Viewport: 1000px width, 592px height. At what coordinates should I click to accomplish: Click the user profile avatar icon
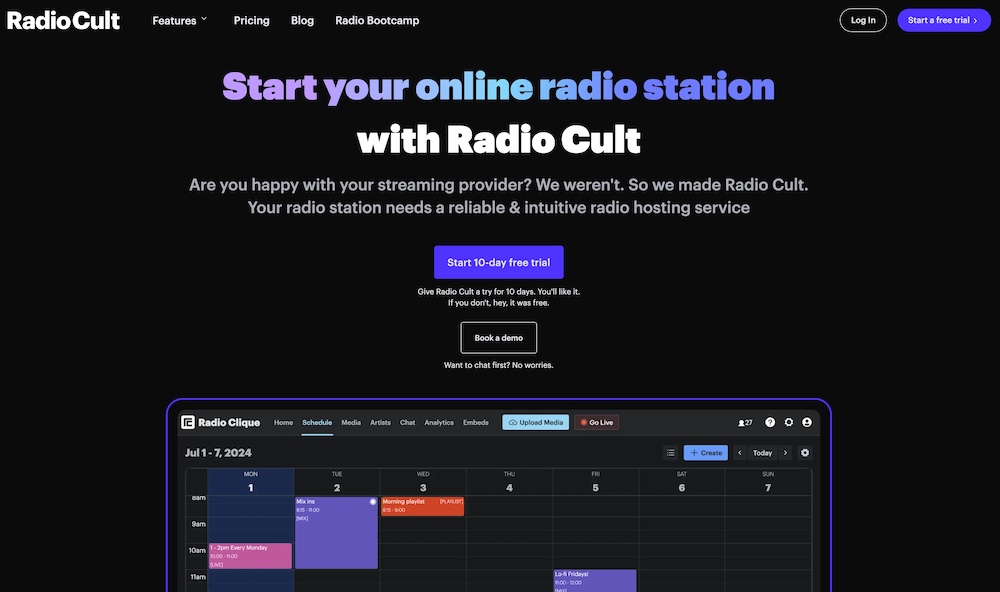coord(807,422)
